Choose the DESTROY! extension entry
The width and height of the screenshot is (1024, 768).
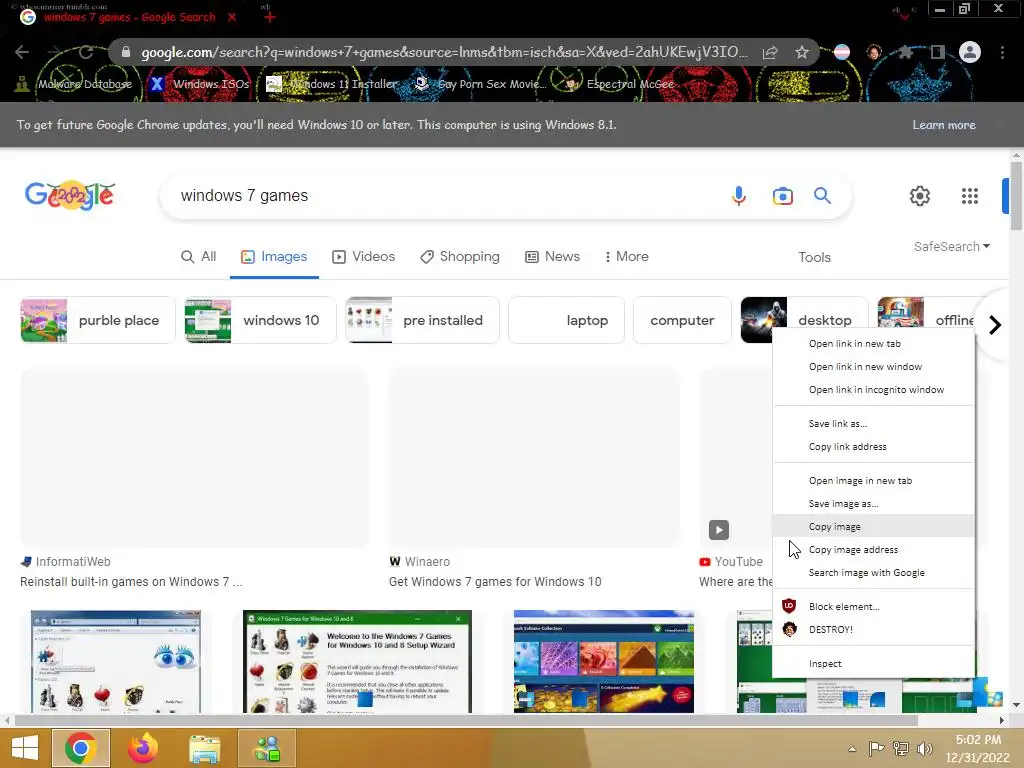(873, 629)
